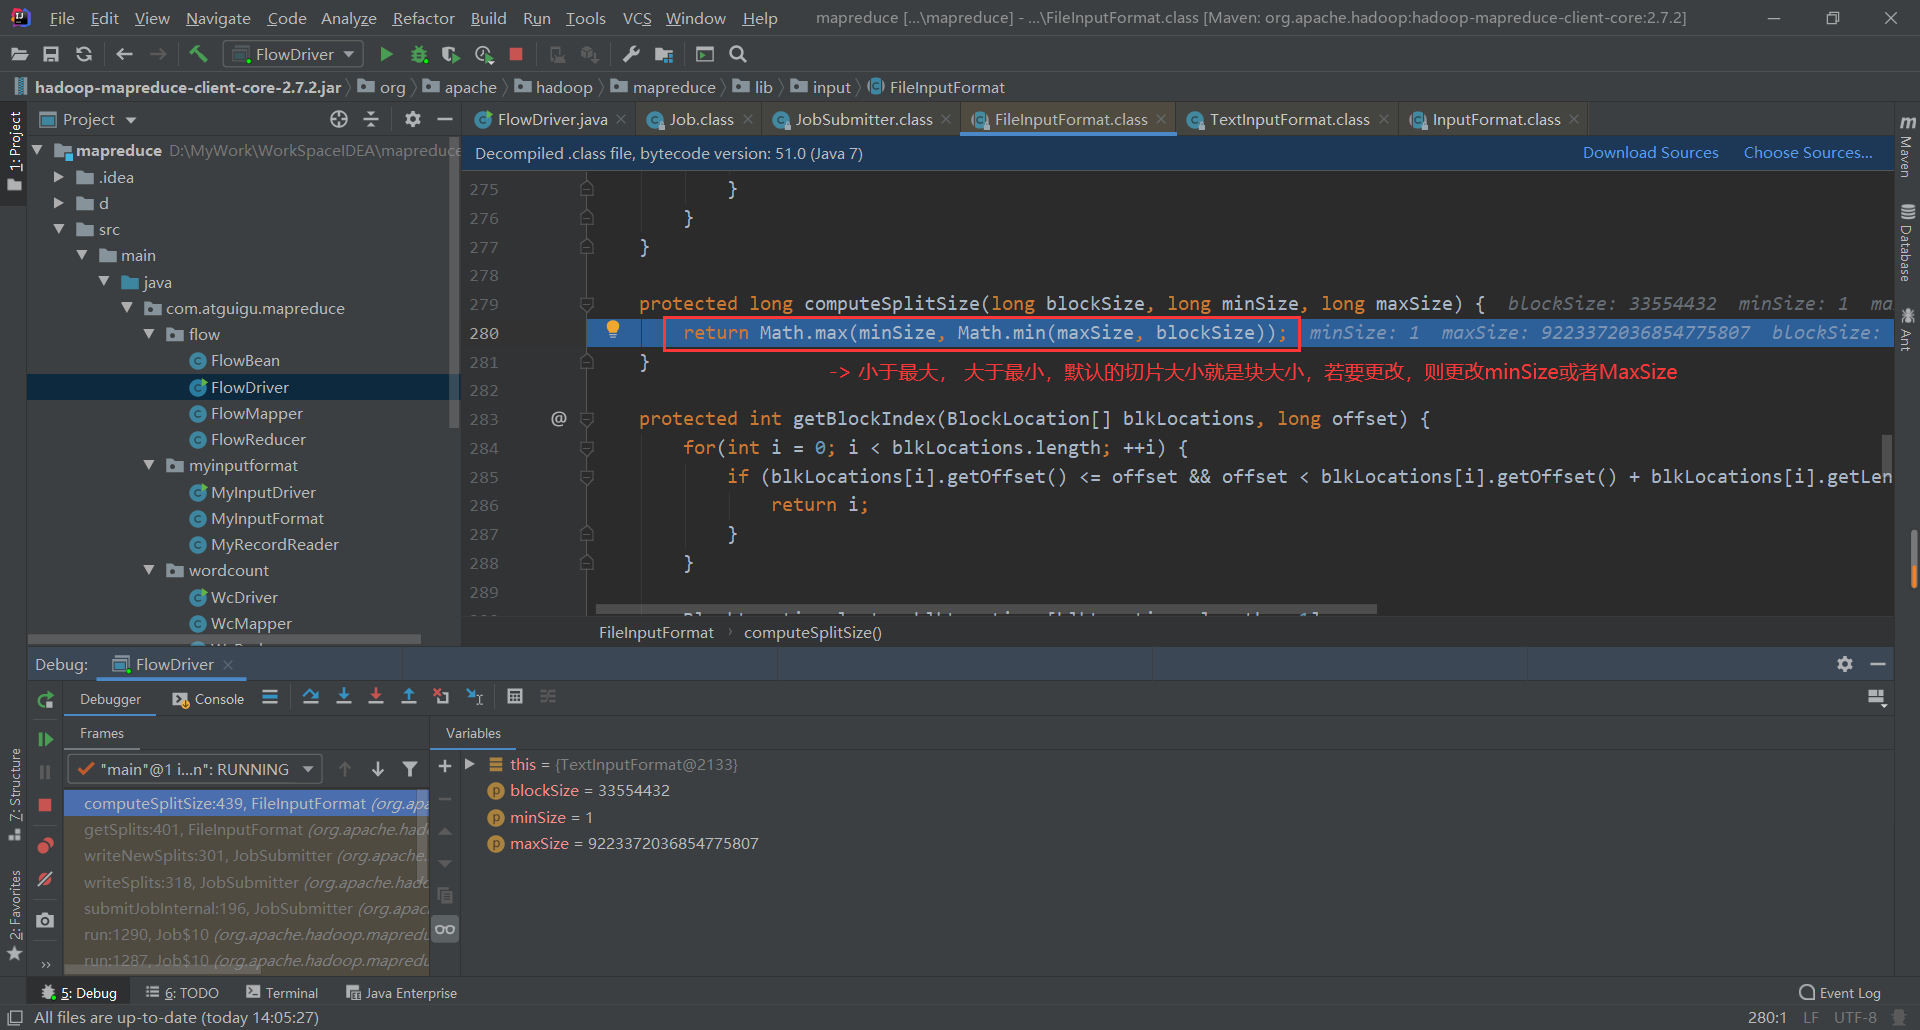This screenshot has height=1030, width=1920.
Task: Click the camera thread dump icon
Action: pyautogui.click(x=45, y=920)
